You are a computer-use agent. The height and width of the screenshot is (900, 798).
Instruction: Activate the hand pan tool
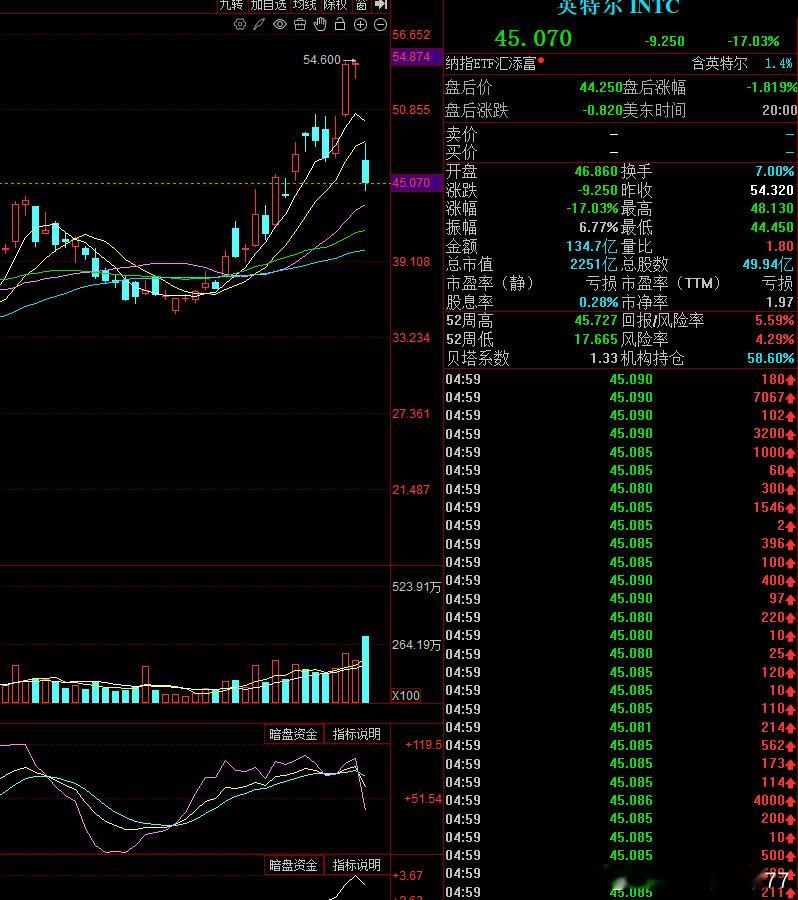coord(320,24)
